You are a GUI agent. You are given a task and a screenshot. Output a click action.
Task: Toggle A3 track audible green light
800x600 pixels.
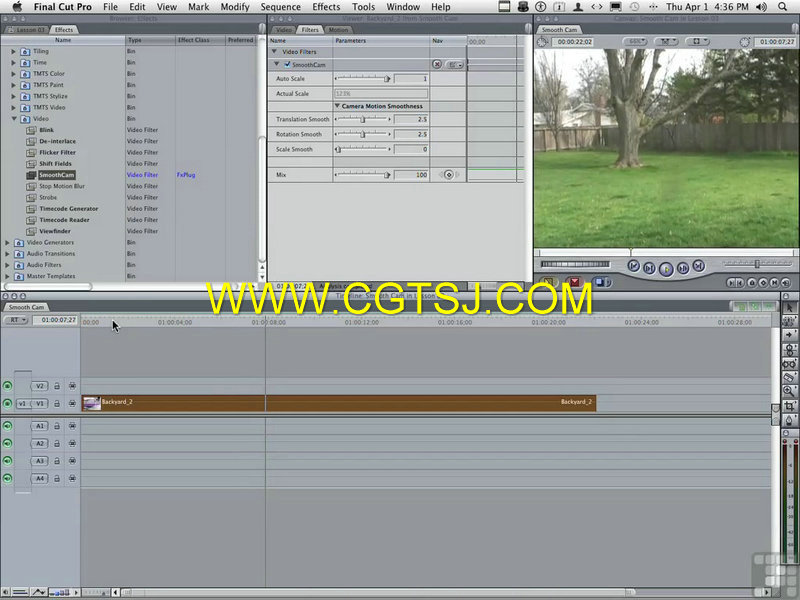click(7, 461)
